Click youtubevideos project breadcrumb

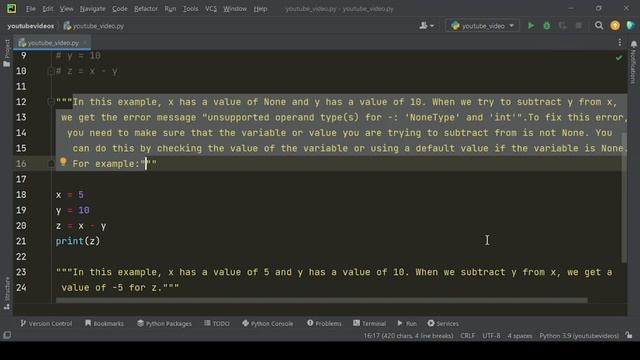[31, 26]
